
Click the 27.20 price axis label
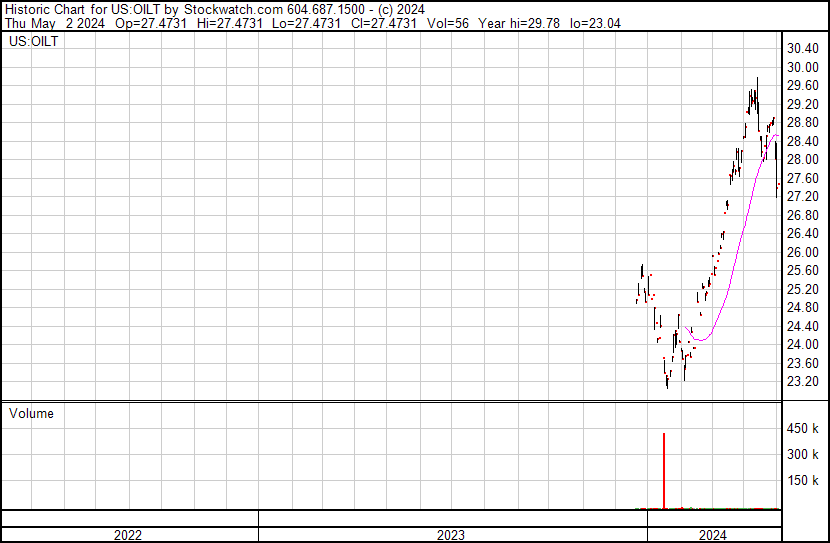[x=803, y=196]
